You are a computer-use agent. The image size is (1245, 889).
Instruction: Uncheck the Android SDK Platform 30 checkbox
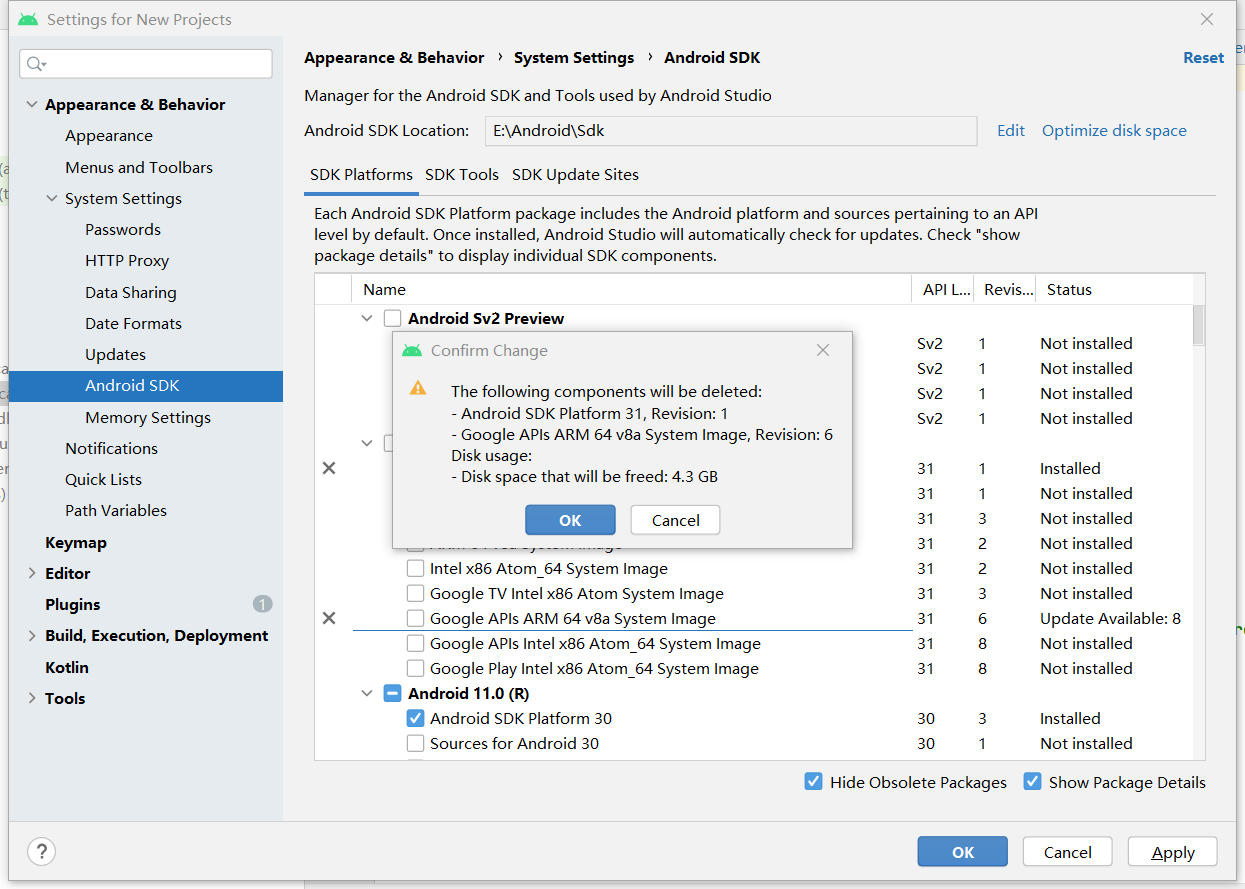tap(415, 718)
